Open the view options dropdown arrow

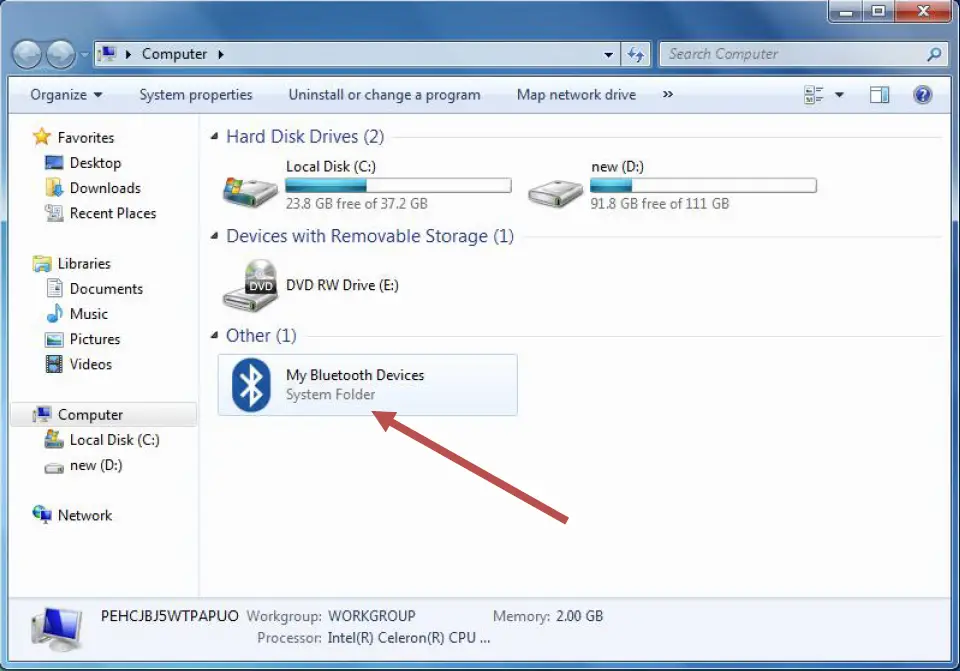(839, 95)
